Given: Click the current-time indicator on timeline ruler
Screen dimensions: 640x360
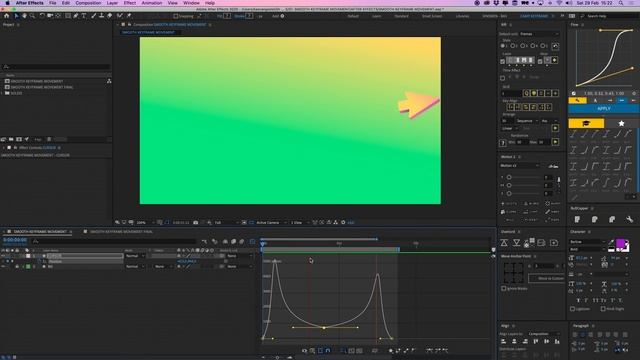Looking at the screenshot, I should click(x=262, y=244).
